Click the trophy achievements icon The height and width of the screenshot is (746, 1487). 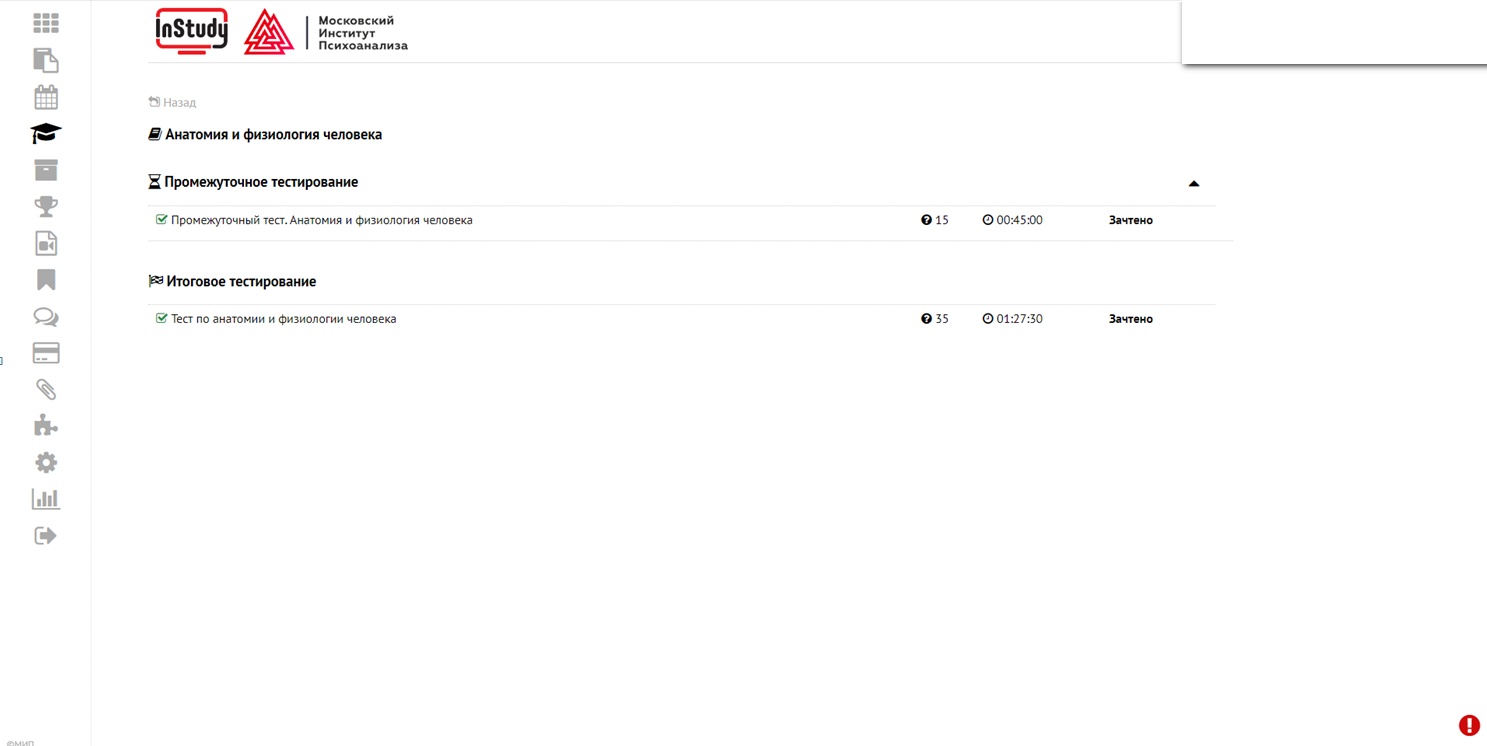click(46, 207)
